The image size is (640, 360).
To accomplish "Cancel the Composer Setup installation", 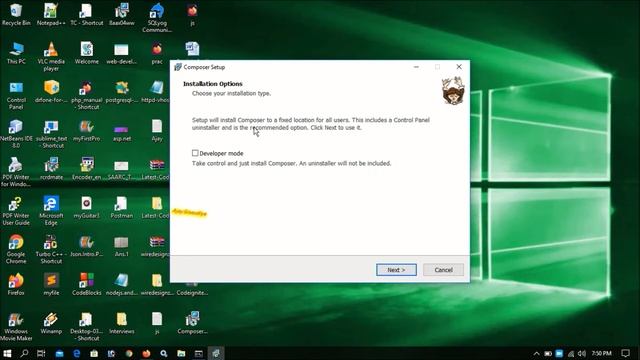I will [x=443, y=270].
